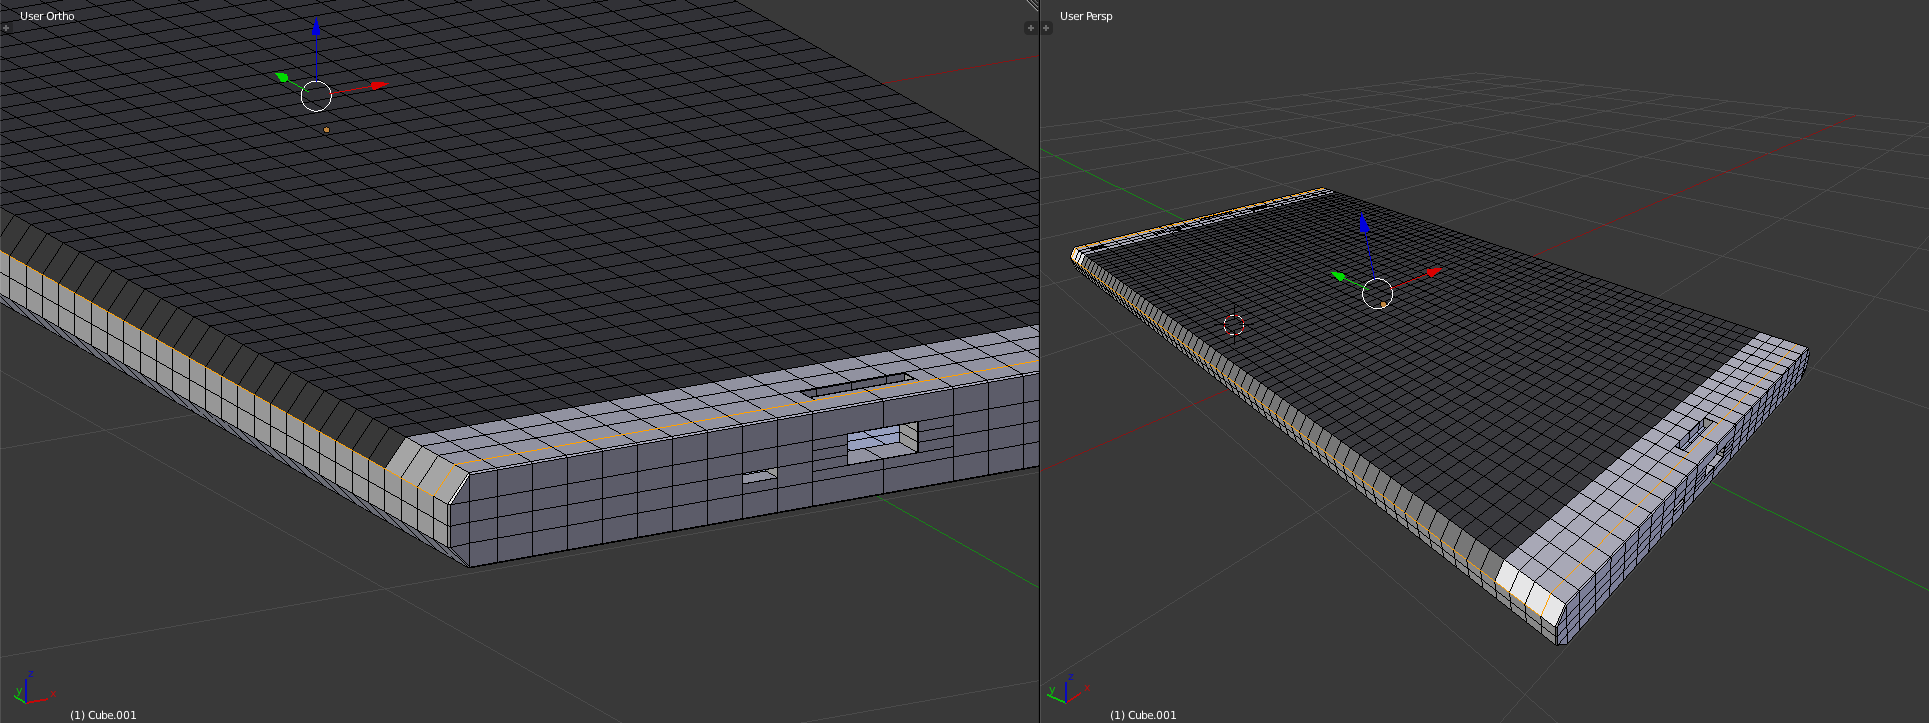Click red X-axis manipulator arrow in Persp viewport
The image size is (1929, 723).
[x=1434, y=271]
